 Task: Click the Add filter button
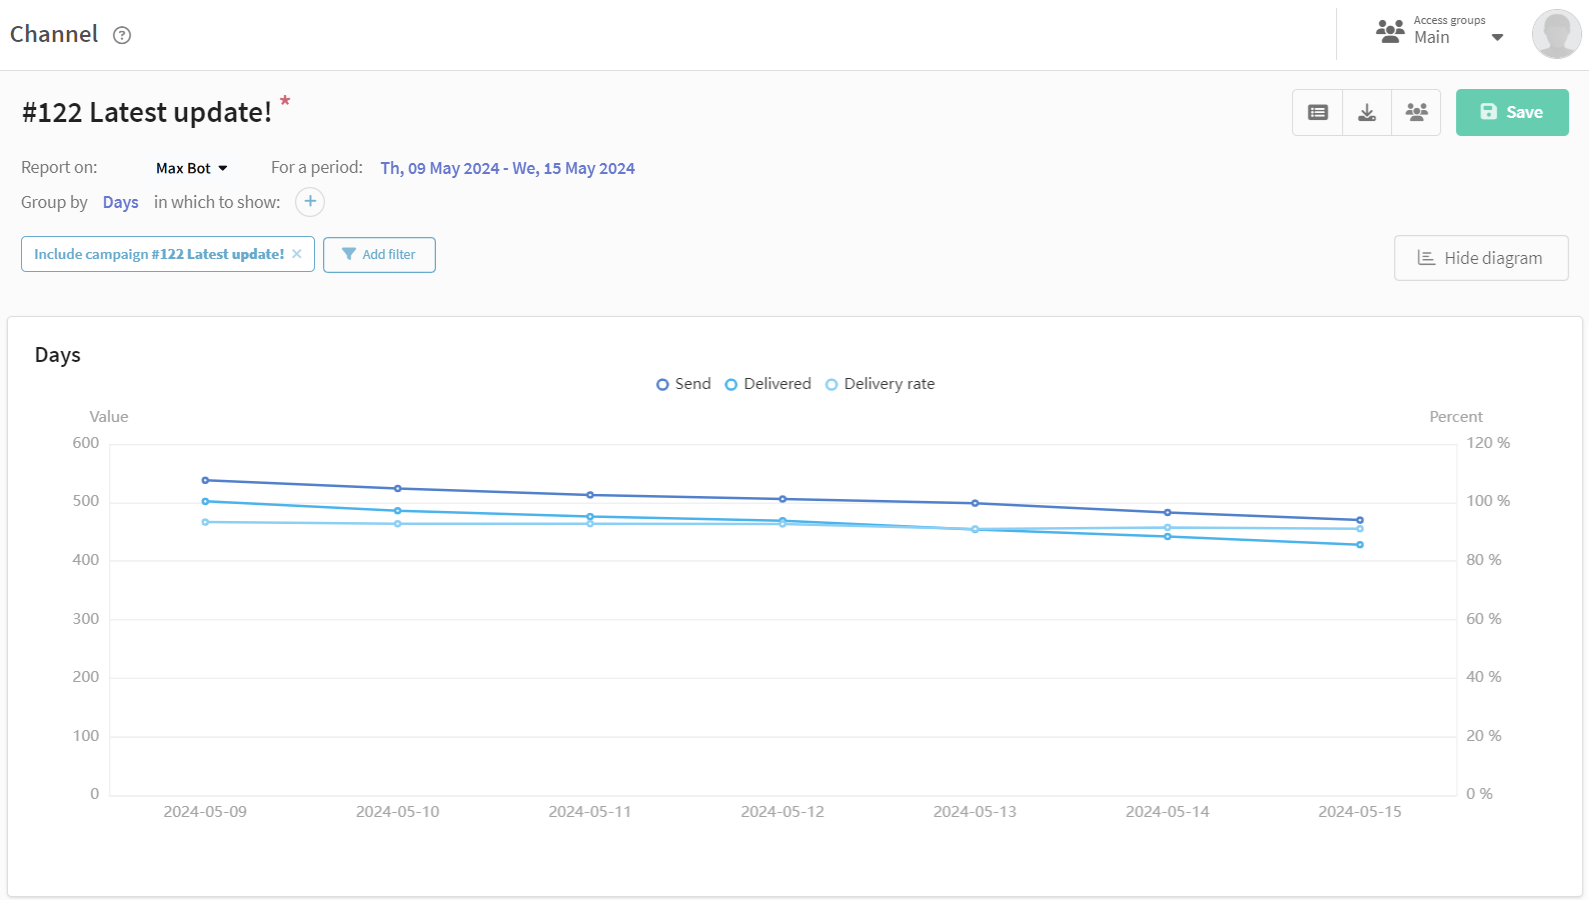click(x=379, y=255)
